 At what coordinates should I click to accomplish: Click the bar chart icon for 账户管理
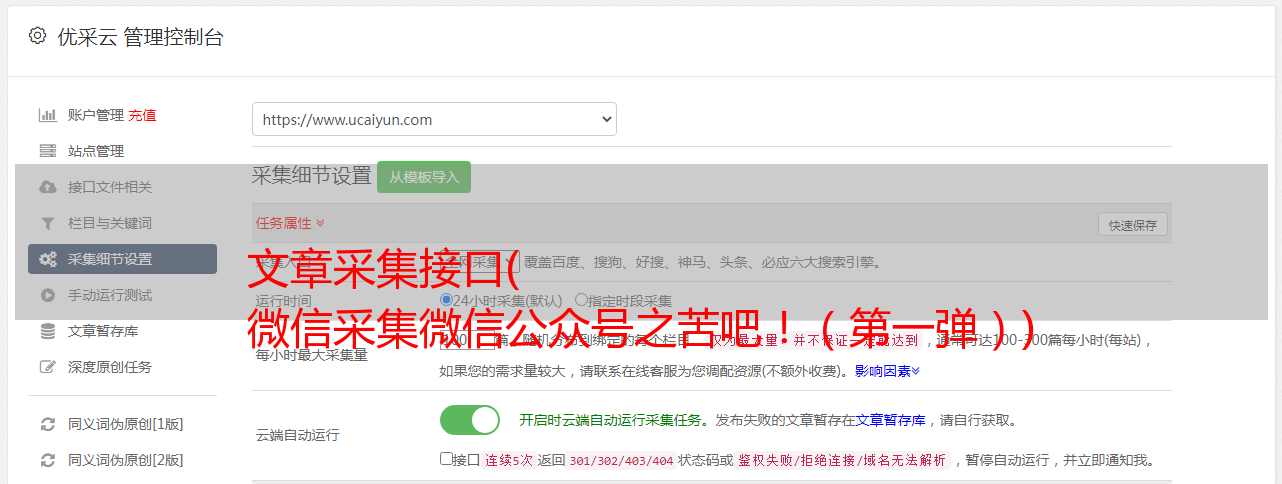tap(47, 115)
